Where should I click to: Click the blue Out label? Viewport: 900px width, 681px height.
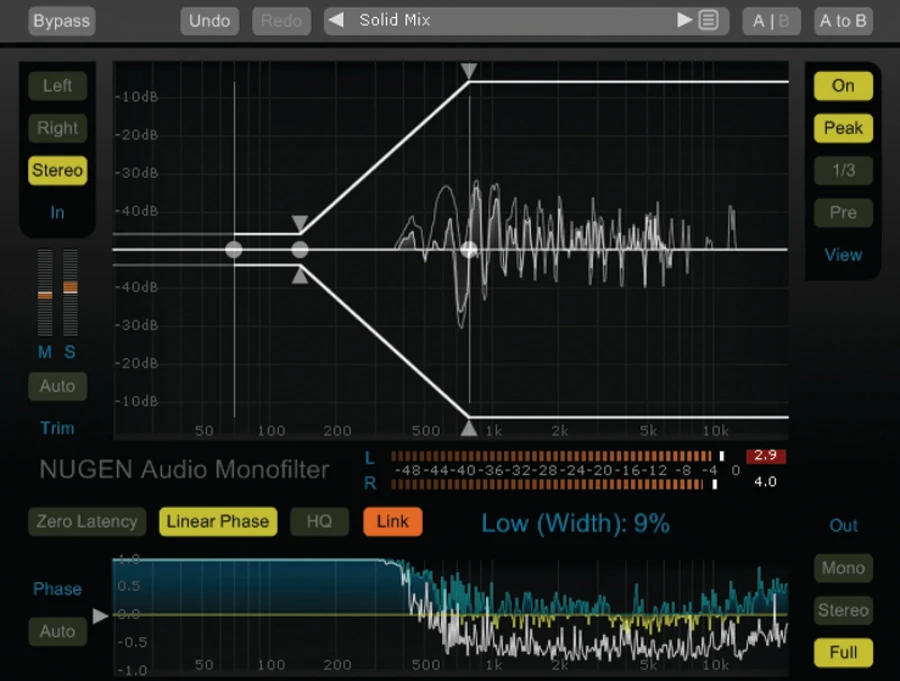pyautogui.click(x=843, y=526)
